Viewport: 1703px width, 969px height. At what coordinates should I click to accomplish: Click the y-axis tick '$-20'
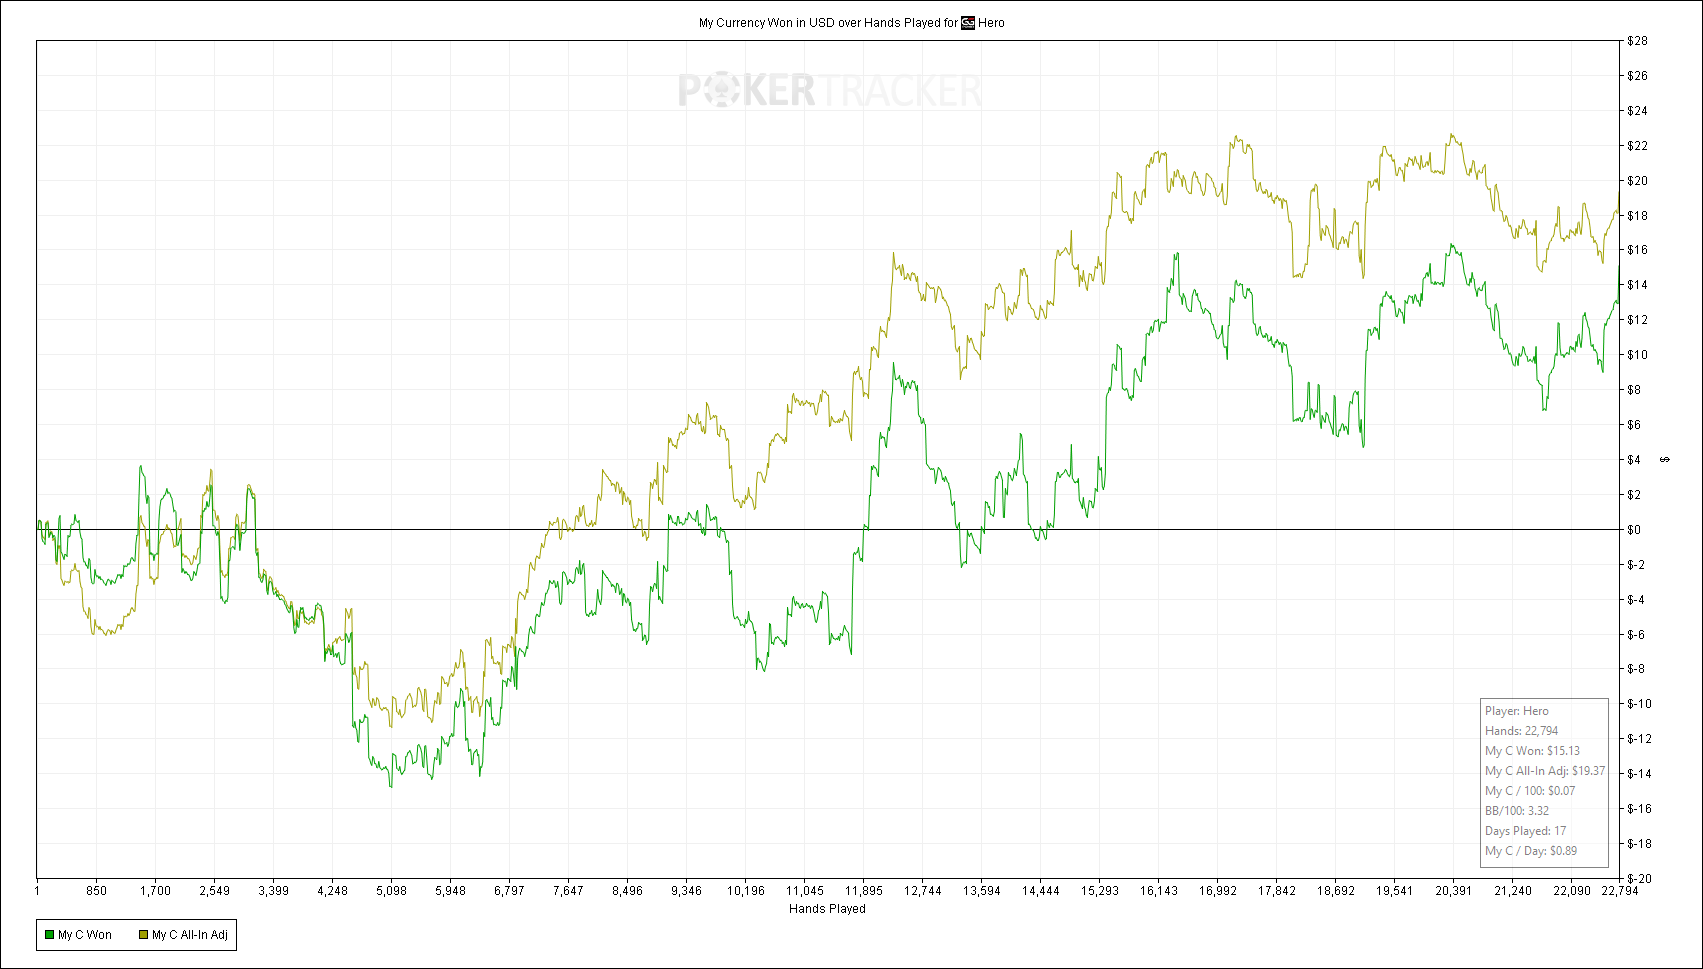click(1639, 878)
